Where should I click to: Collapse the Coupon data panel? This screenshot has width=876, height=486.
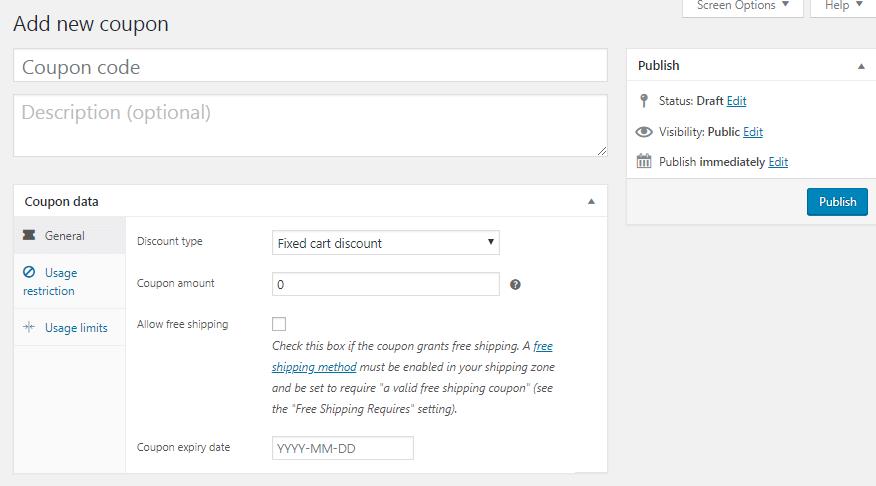(x=591, y=202)
